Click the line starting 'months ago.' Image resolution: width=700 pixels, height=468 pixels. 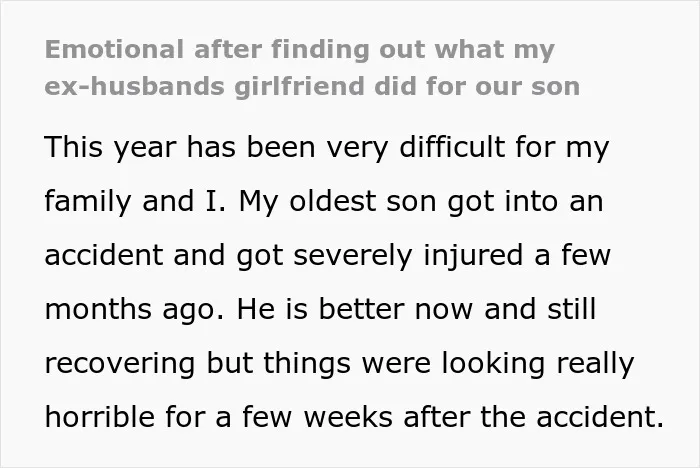(321, 309)
